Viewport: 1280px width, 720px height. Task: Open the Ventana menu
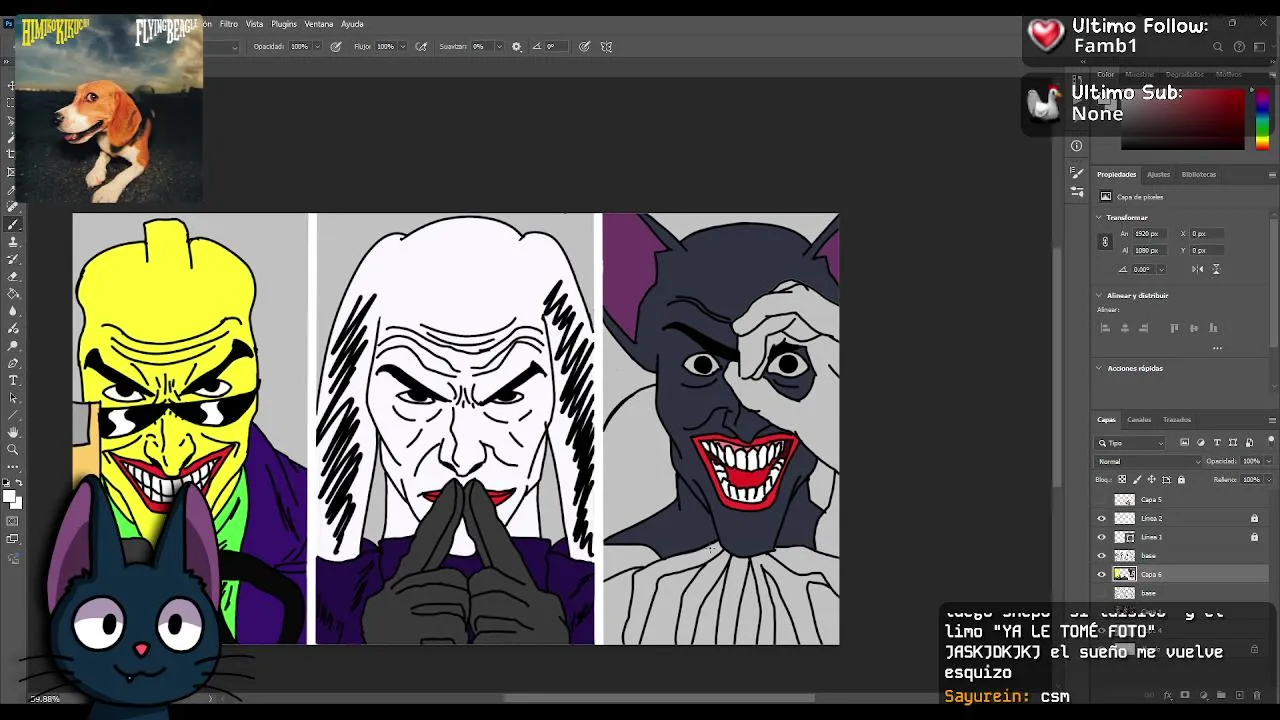click(319, 24)
